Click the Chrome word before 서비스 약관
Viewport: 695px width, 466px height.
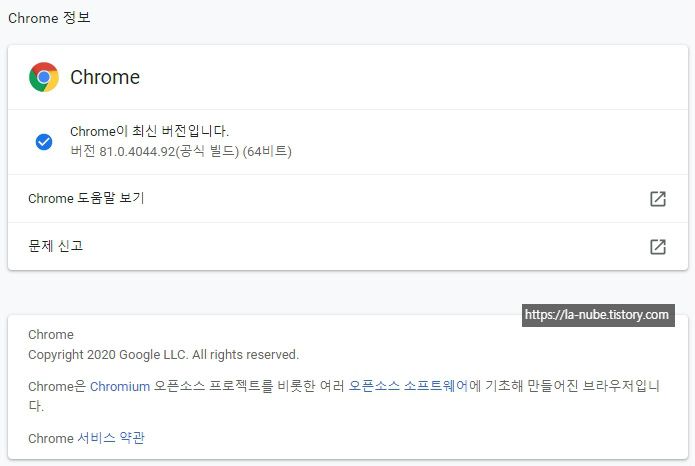51,439
